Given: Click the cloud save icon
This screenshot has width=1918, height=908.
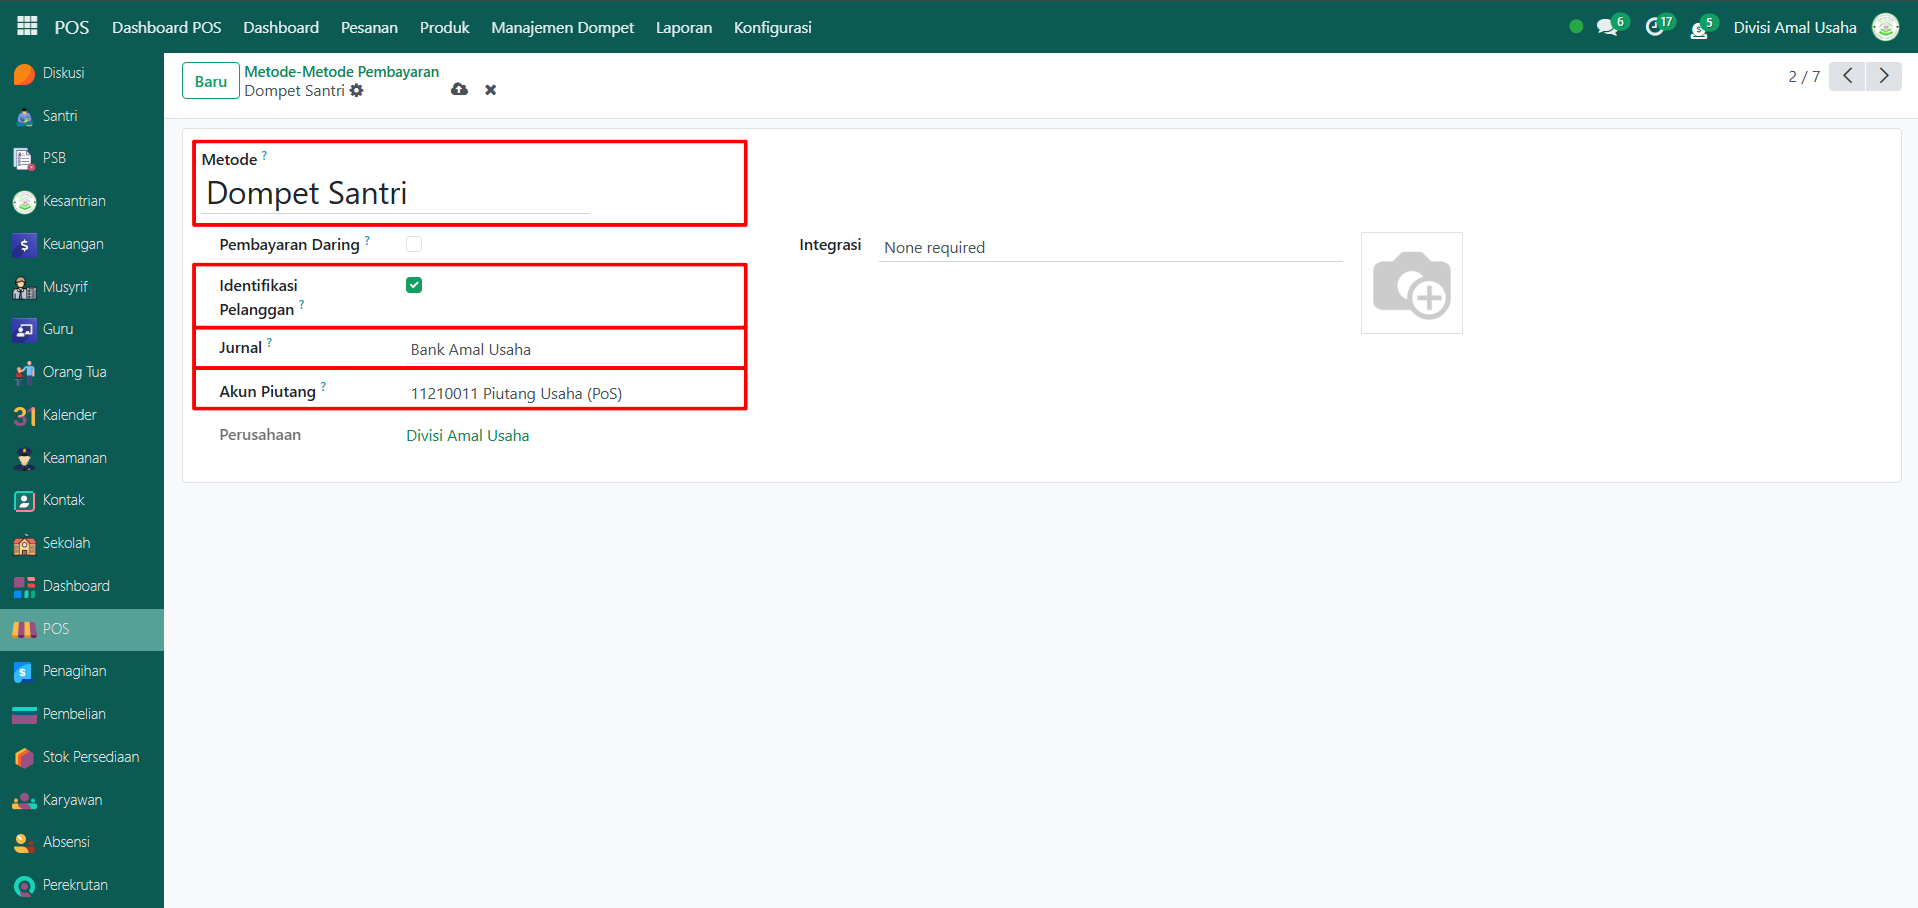Looking at the screenshot, I should click(x=459, y=90).
